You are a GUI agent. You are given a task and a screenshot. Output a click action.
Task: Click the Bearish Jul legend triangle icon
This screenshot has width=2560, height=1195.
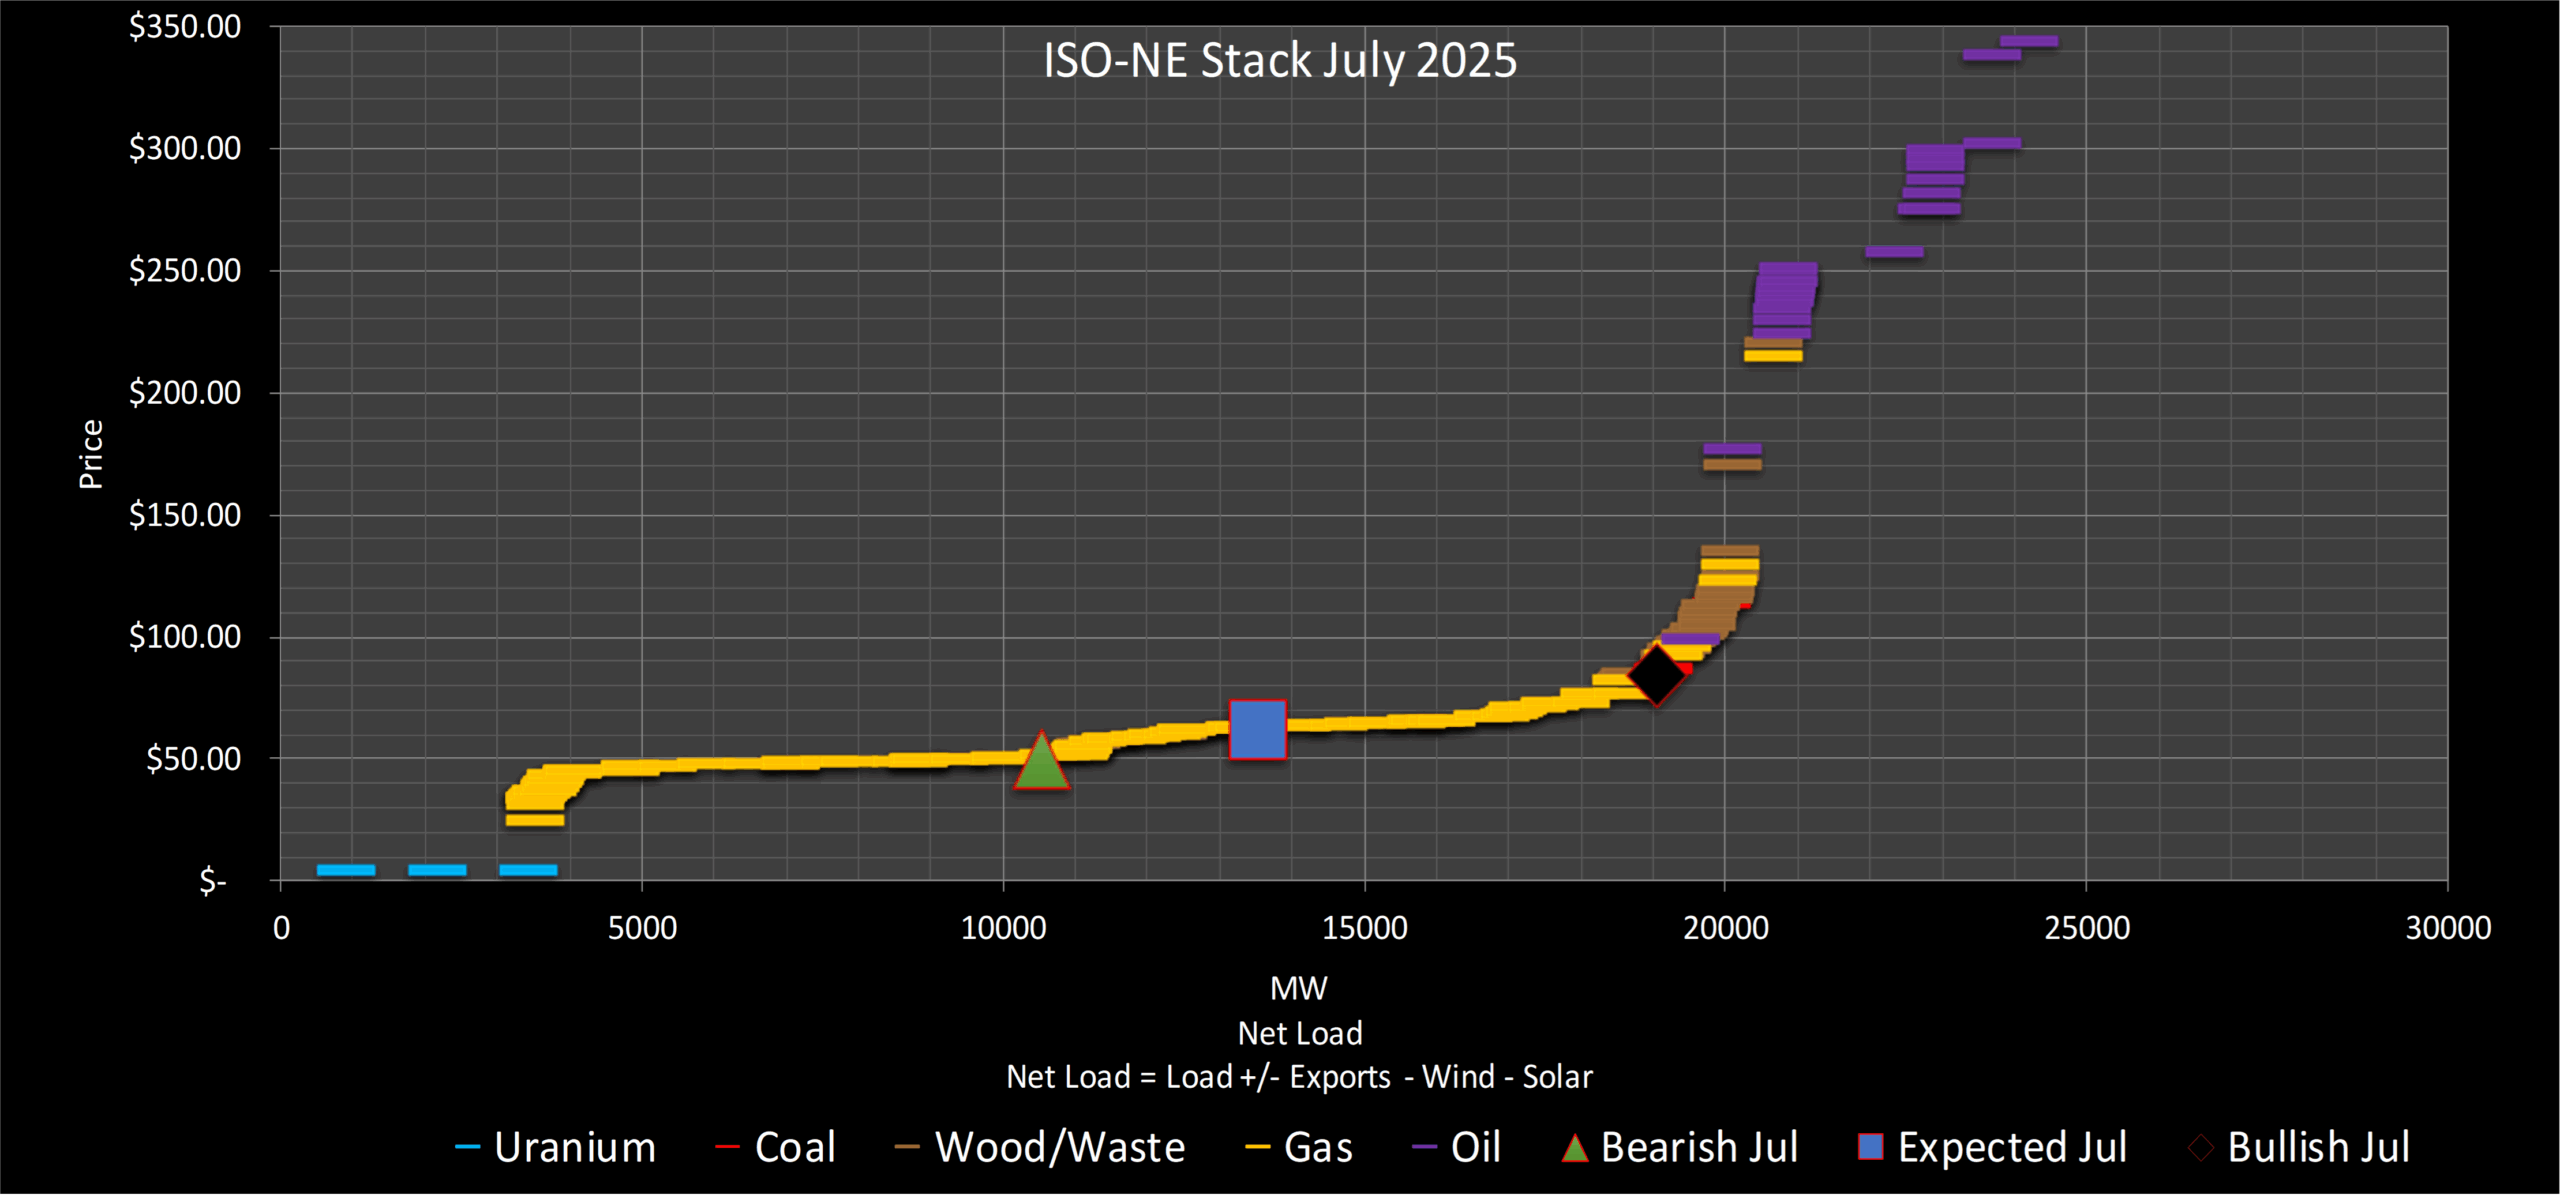[1575, 1147]
